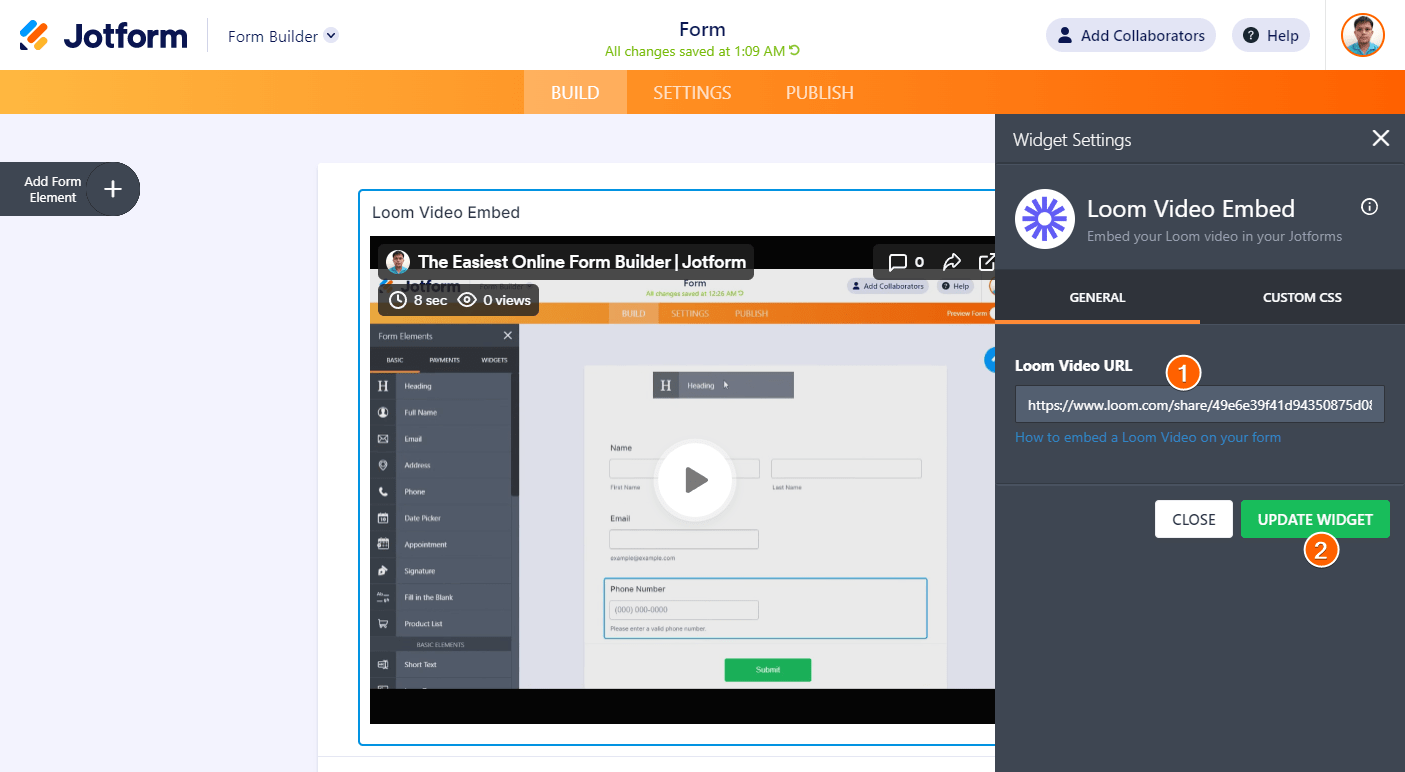
Task: Click the UPDATE WIDGET button
Action: [x=1315, y=519]
